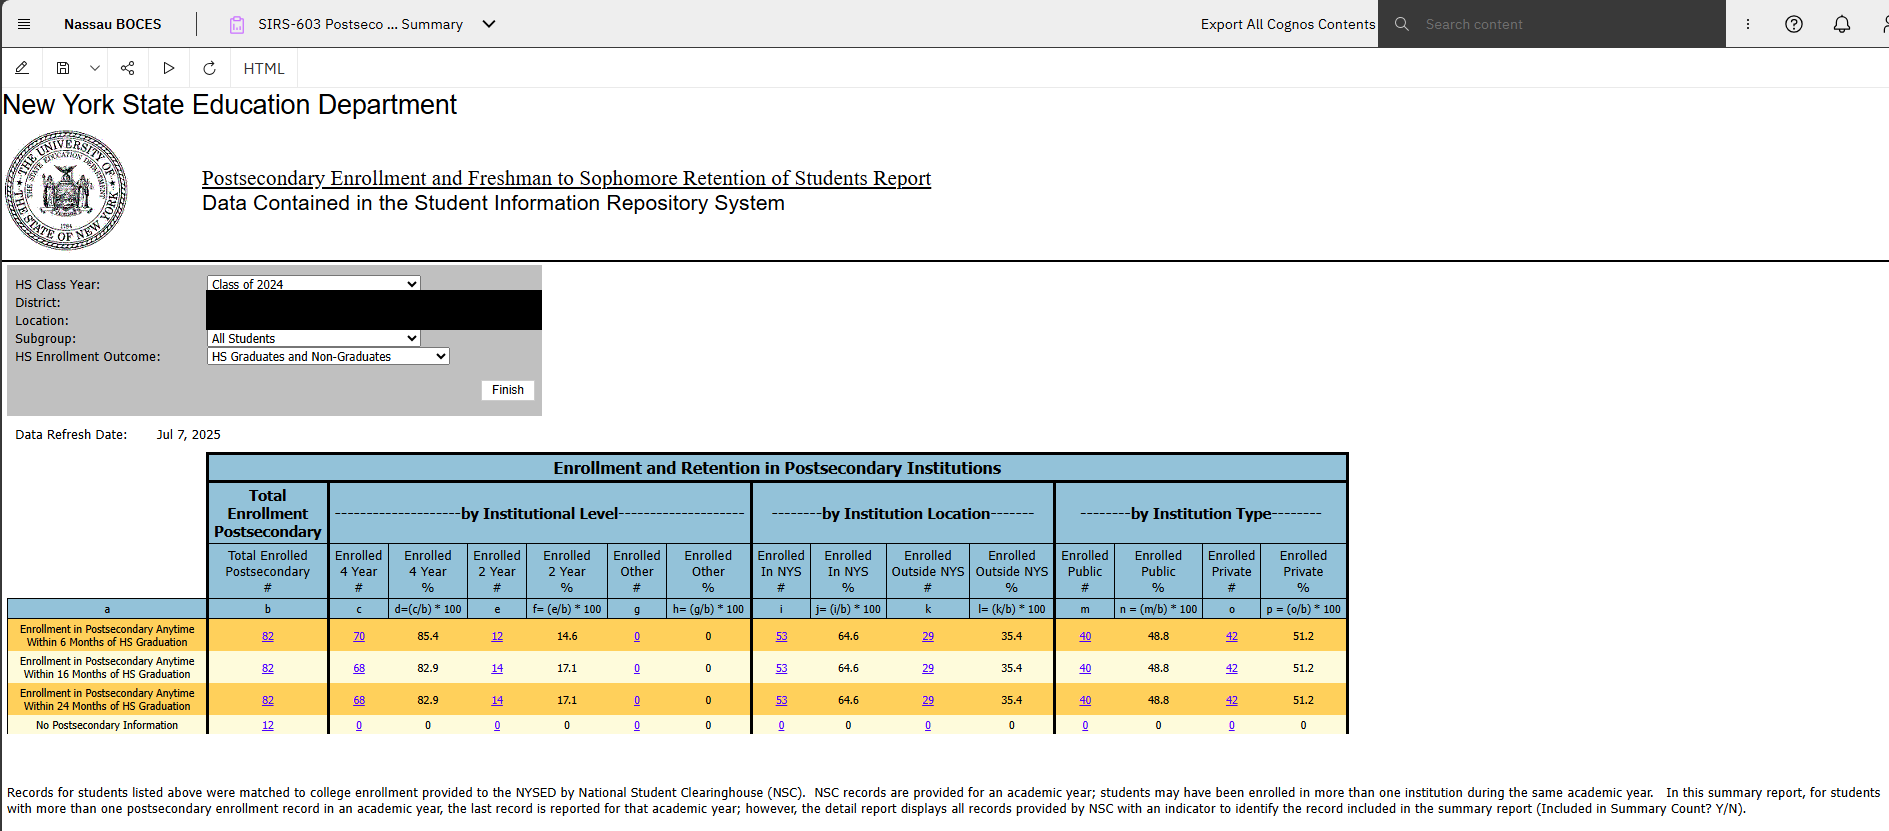
Task: Select the 85.4 percent cell
Action: pyautogui.click(x=428, y=636)
